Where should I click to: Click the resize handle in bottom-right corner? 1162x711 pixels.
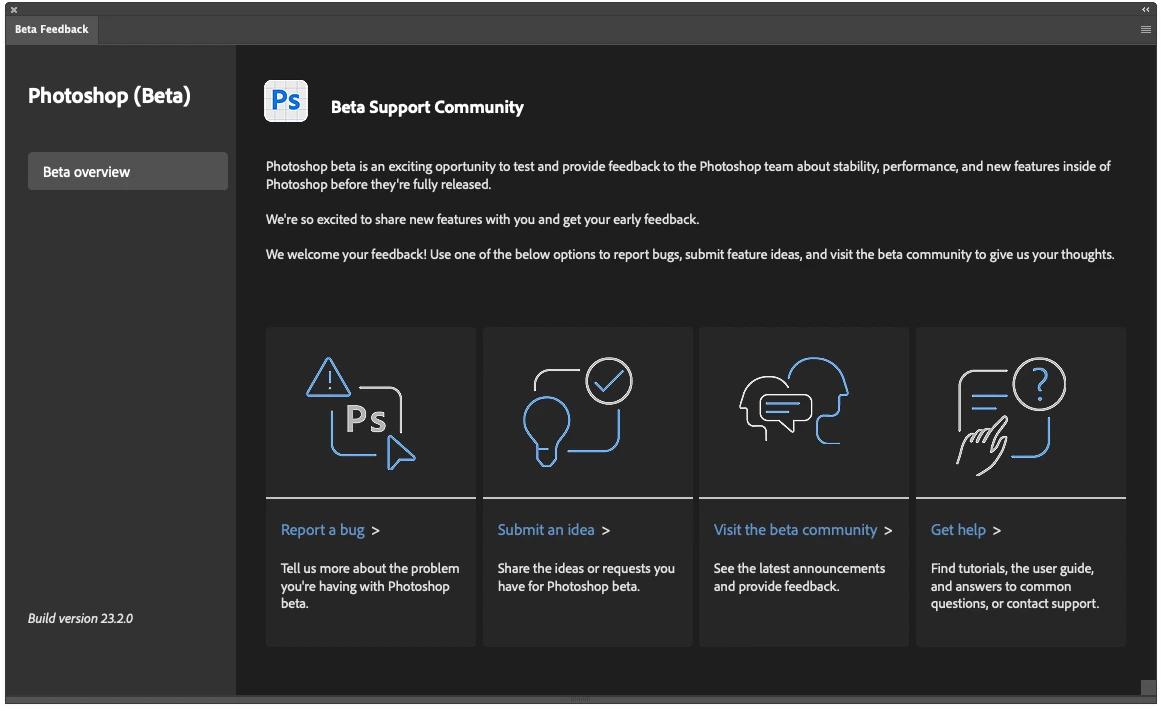point(1148,687)
